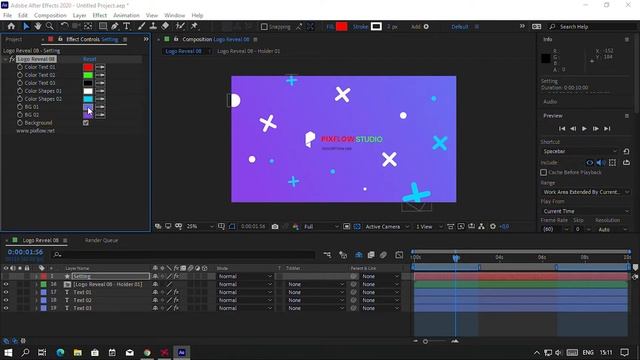Screen dimensions: 640x360
Task: Toggle transparency grid in viewer footer
Action: pyautogui.click(x=357, y=227)
